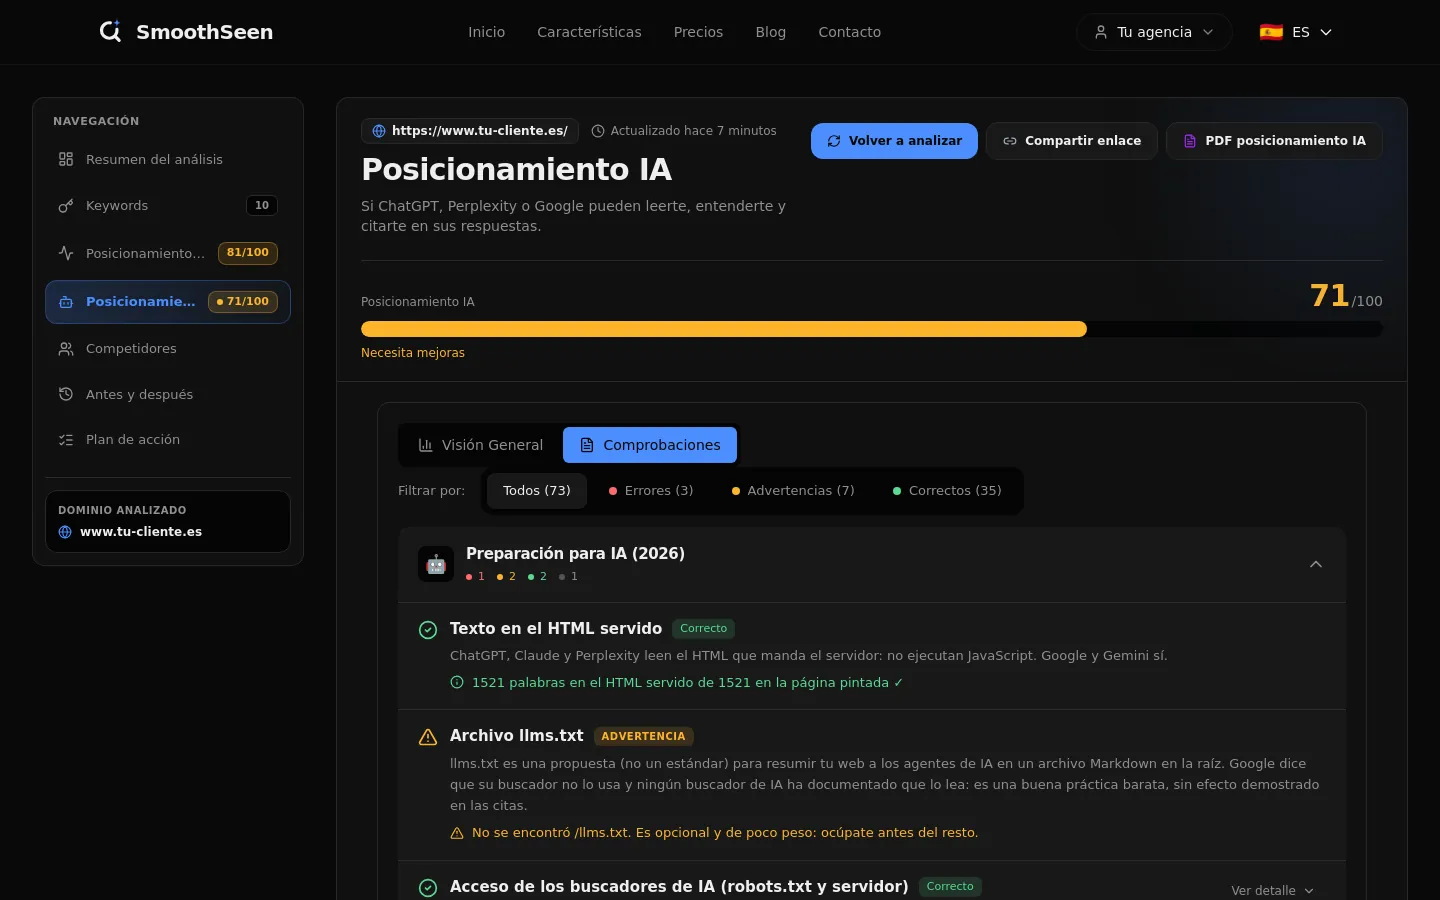Click the key icon next to Keywords
This screenshot has height=900, width=1440.
pyautogui.click(x=66, y=206)
